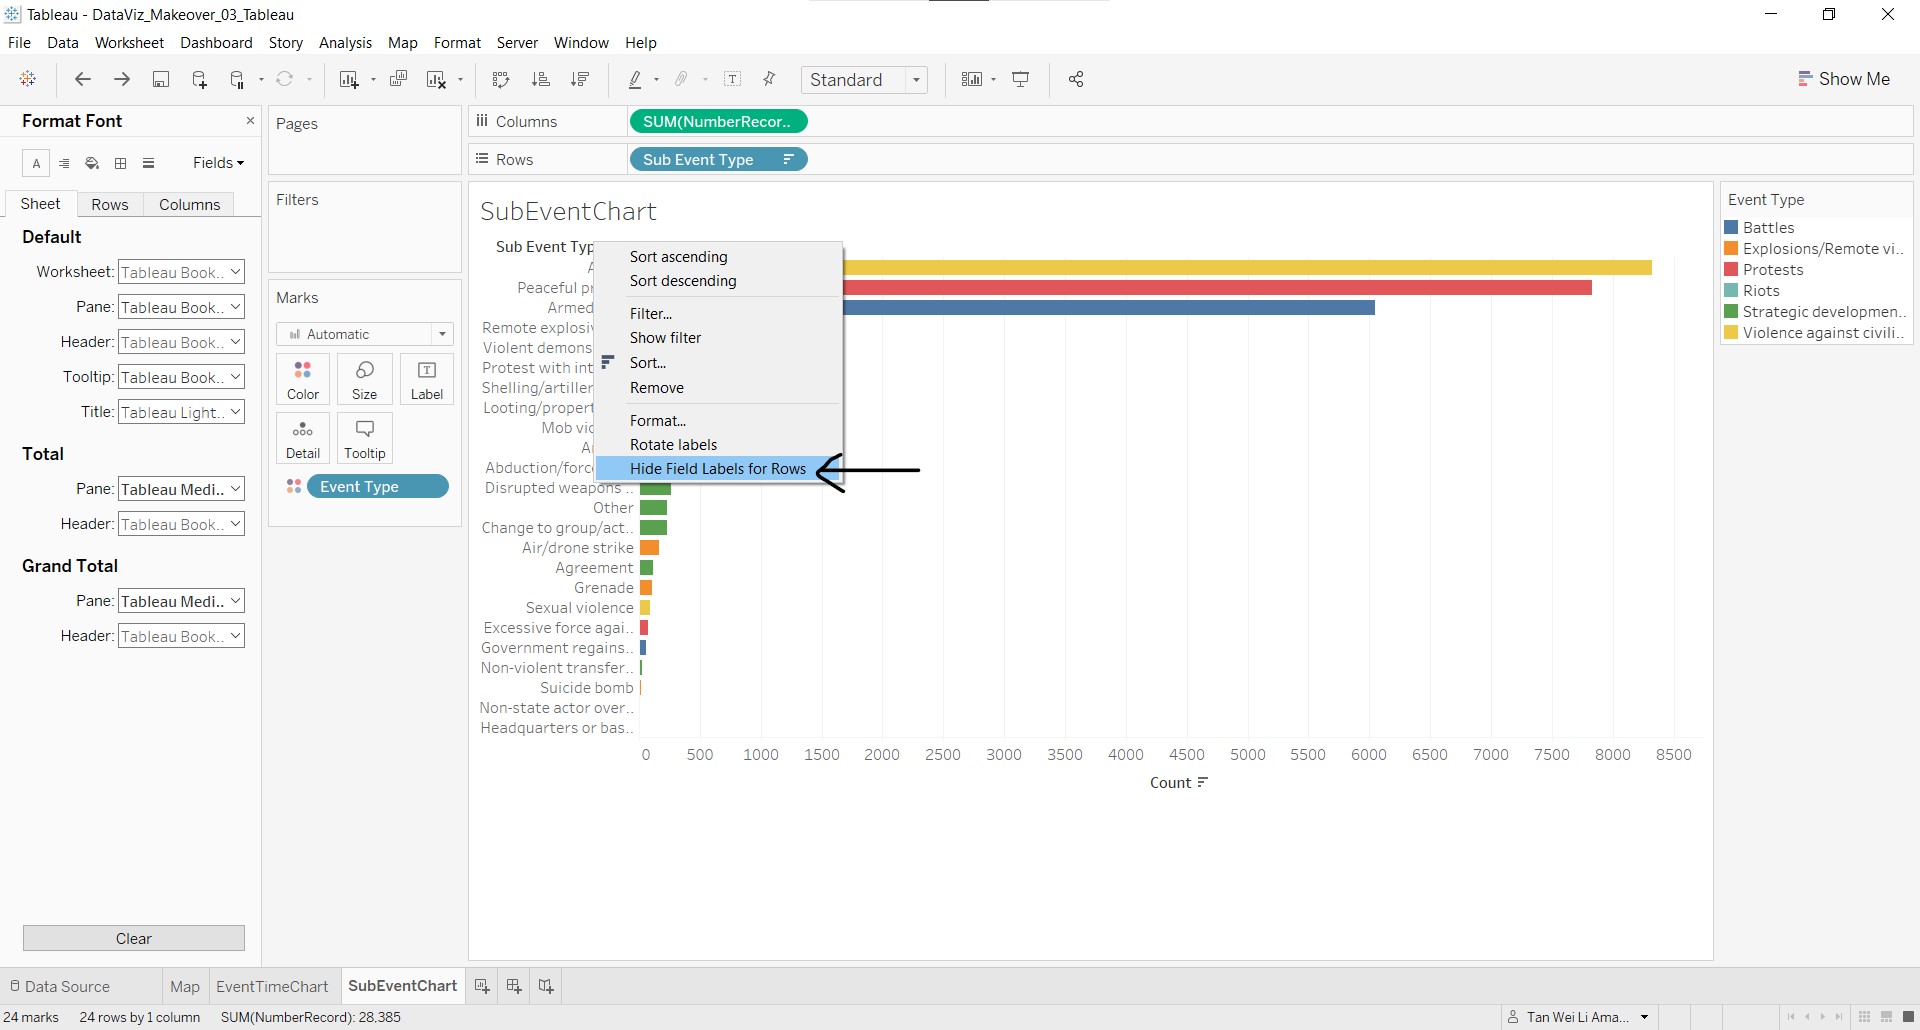Click the blue Battles legend swatch
Image resolution: width=1920 pixels, height=1030 pixels.
tap(1731, 228)
